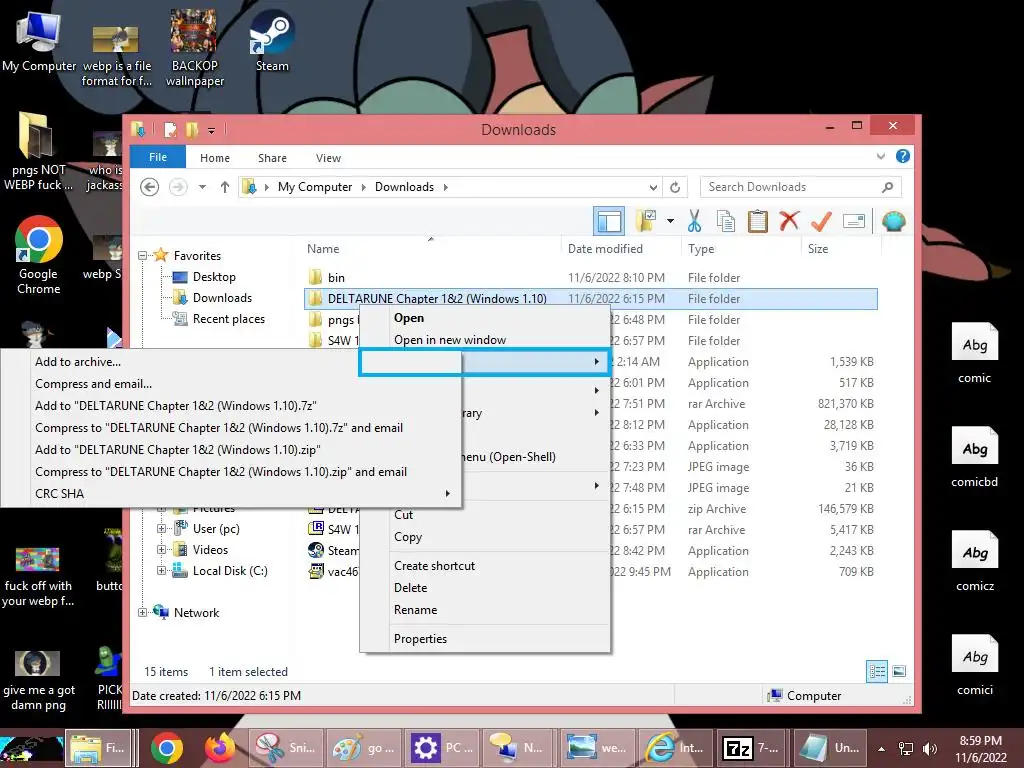Sort by Date modified column
The width and height of the screenshot is (1024, 768).
pos(620,249)
